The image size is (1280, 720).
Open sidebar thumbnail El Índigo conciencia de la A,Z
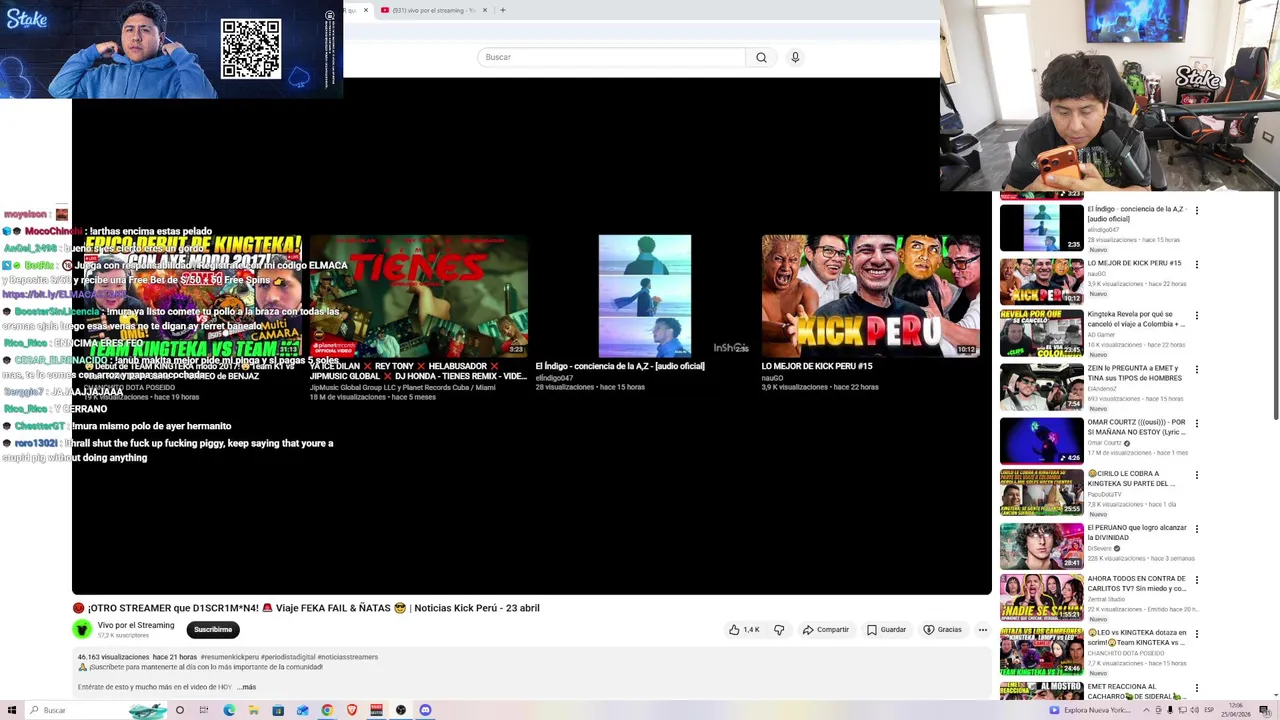pos(1041,227)
